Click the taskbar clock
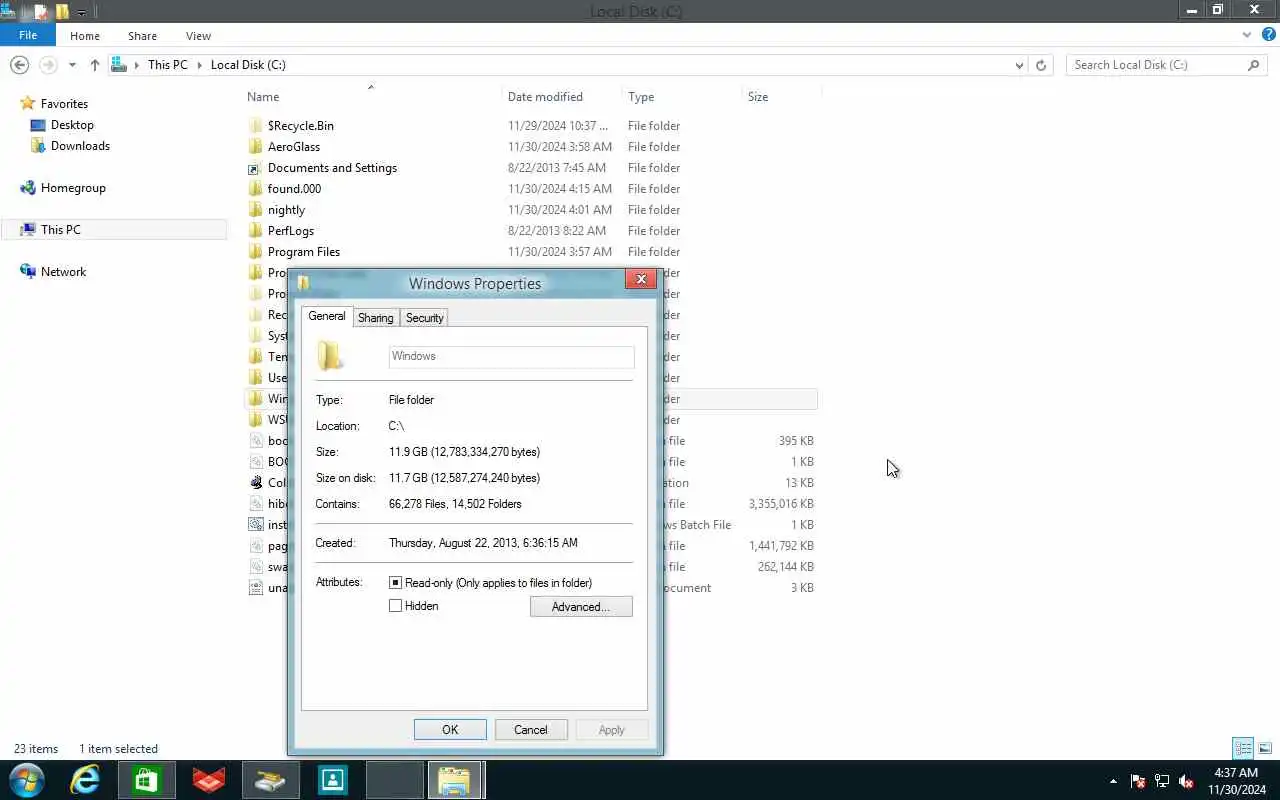Screen dimensions: 1280x800 coord(1235,781)
